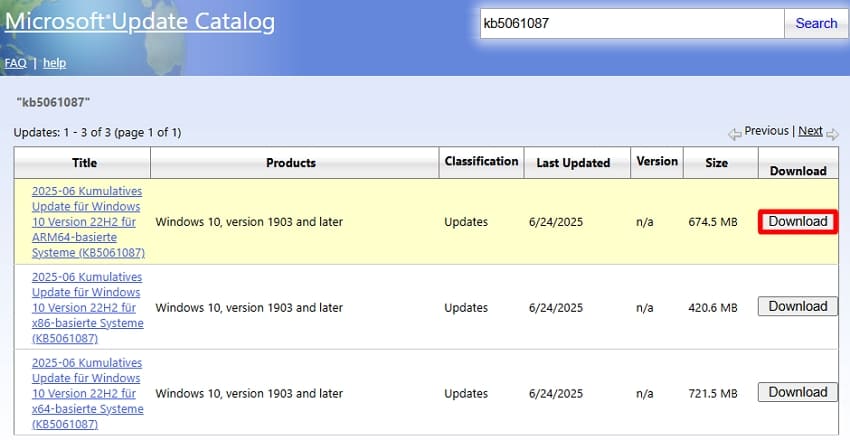The width and height of the screenshot is (850, 440).
Task: Click the Previous pagination text
Action: coord(767,131)
